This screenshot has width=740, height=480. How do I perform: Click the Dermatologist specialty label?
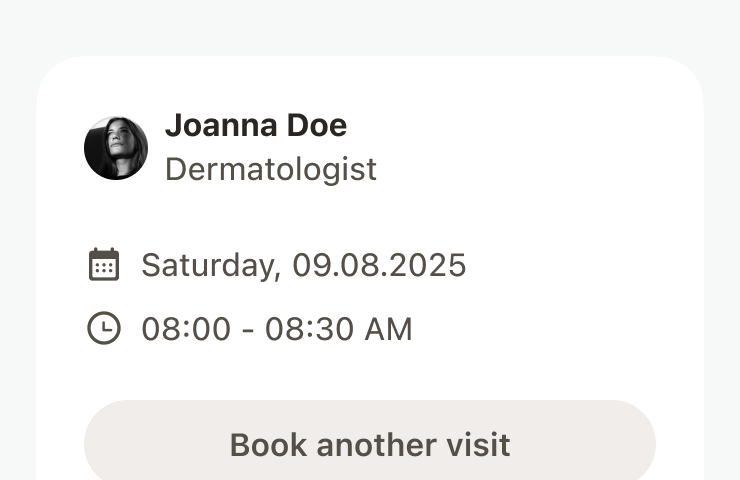tap(270, 169)
